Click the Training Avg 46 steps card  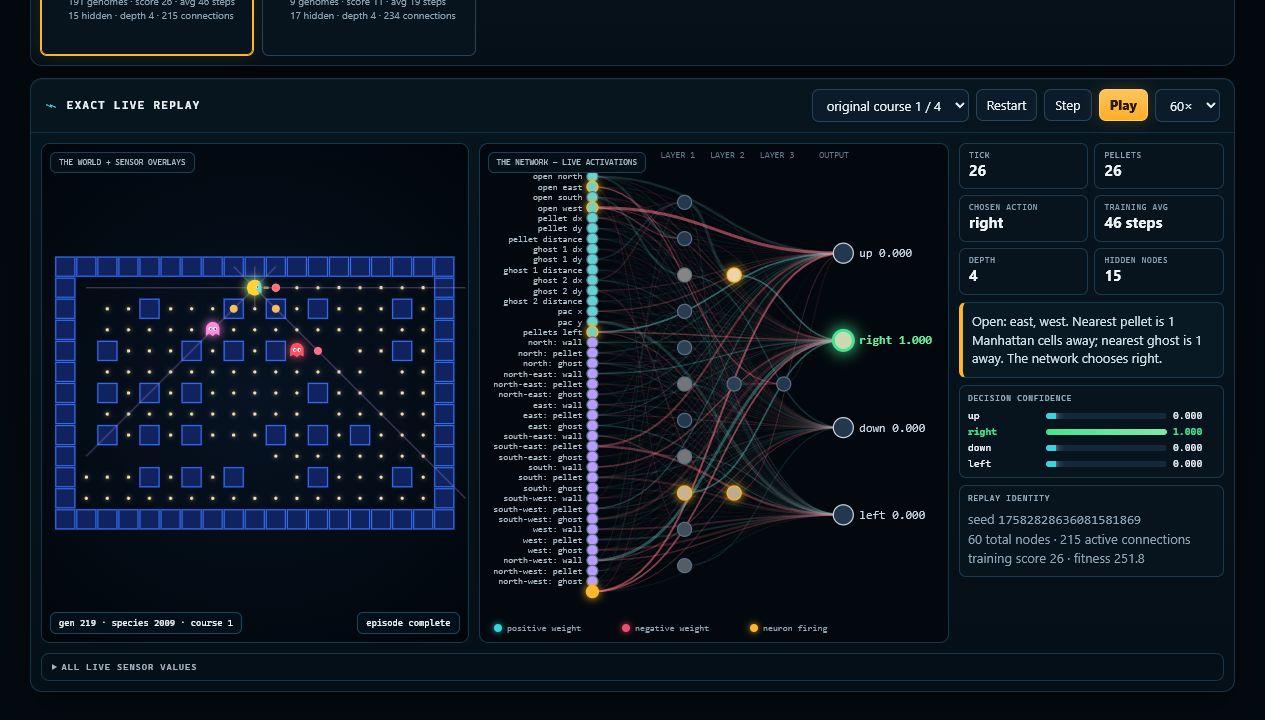click(x=1159, y=218)
